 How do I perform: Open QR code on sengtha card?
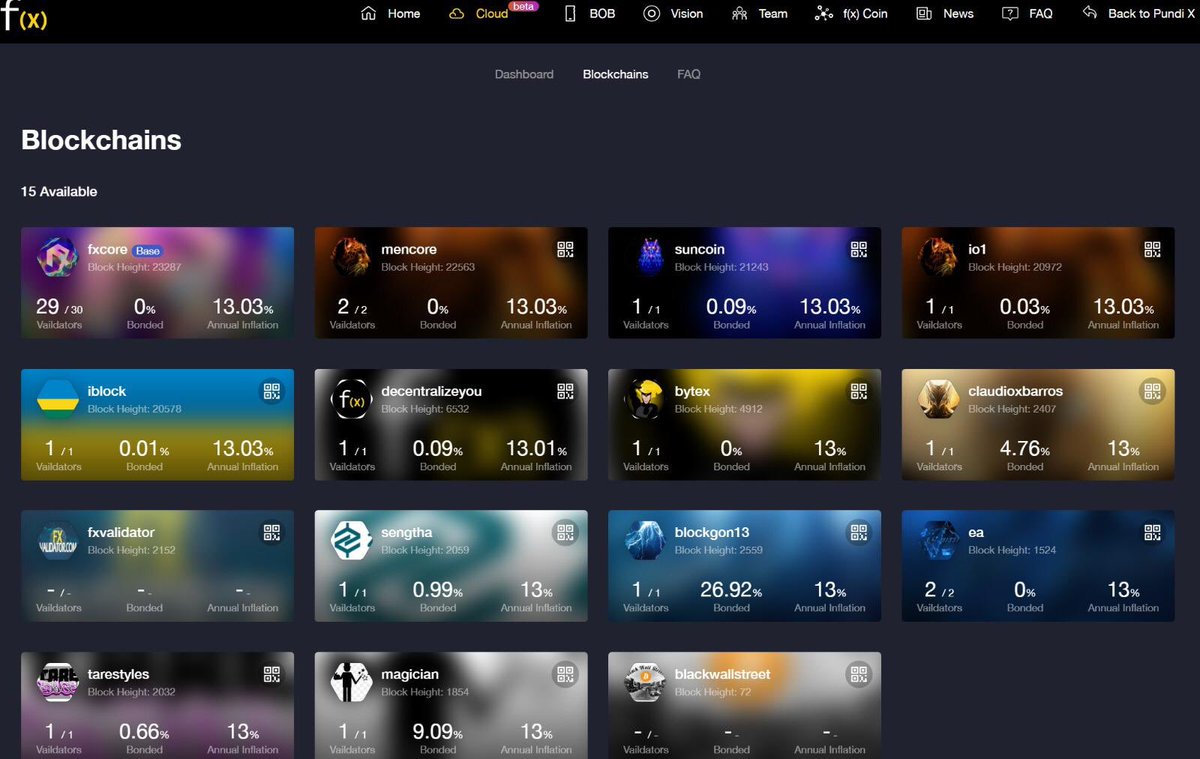[565, 533]
